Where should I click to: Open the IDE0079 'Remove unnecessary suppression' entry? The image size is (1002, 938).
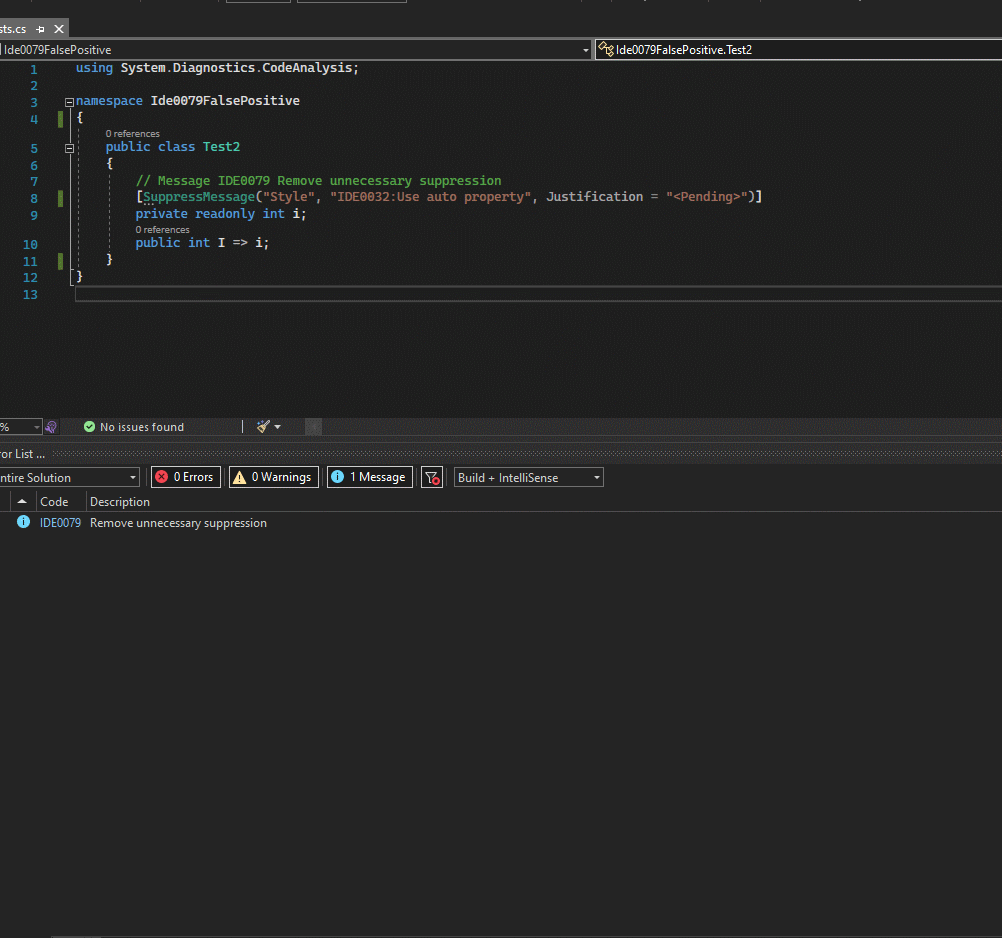tap(178, 522)
